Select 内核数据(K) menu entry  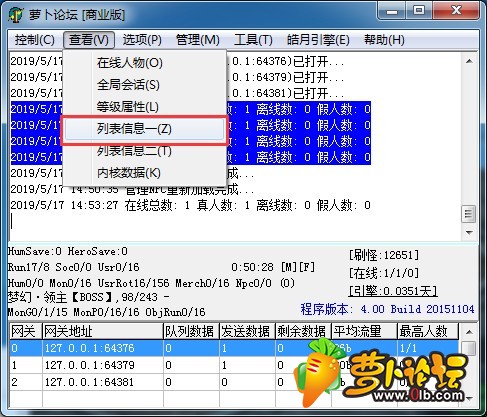(x=144, y=173)
